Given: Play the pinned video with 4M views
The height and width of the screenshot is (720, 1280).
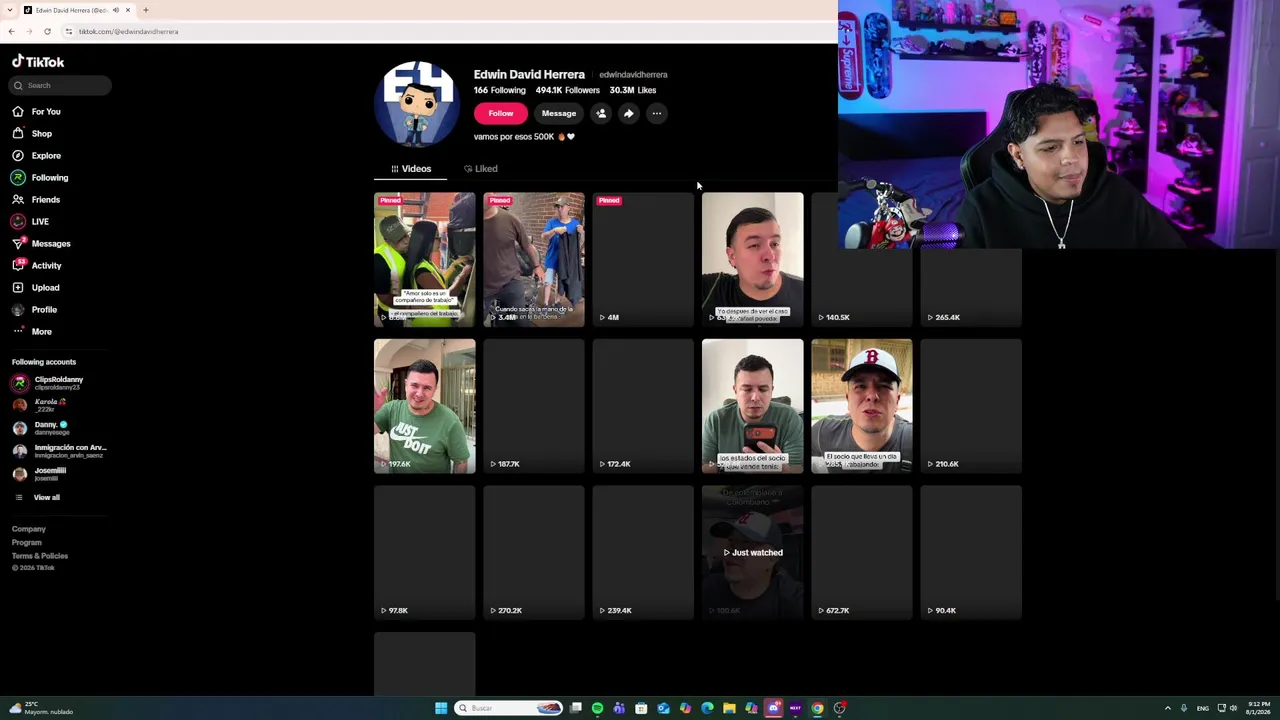Looking at the screenshot, I should point(643,260).
